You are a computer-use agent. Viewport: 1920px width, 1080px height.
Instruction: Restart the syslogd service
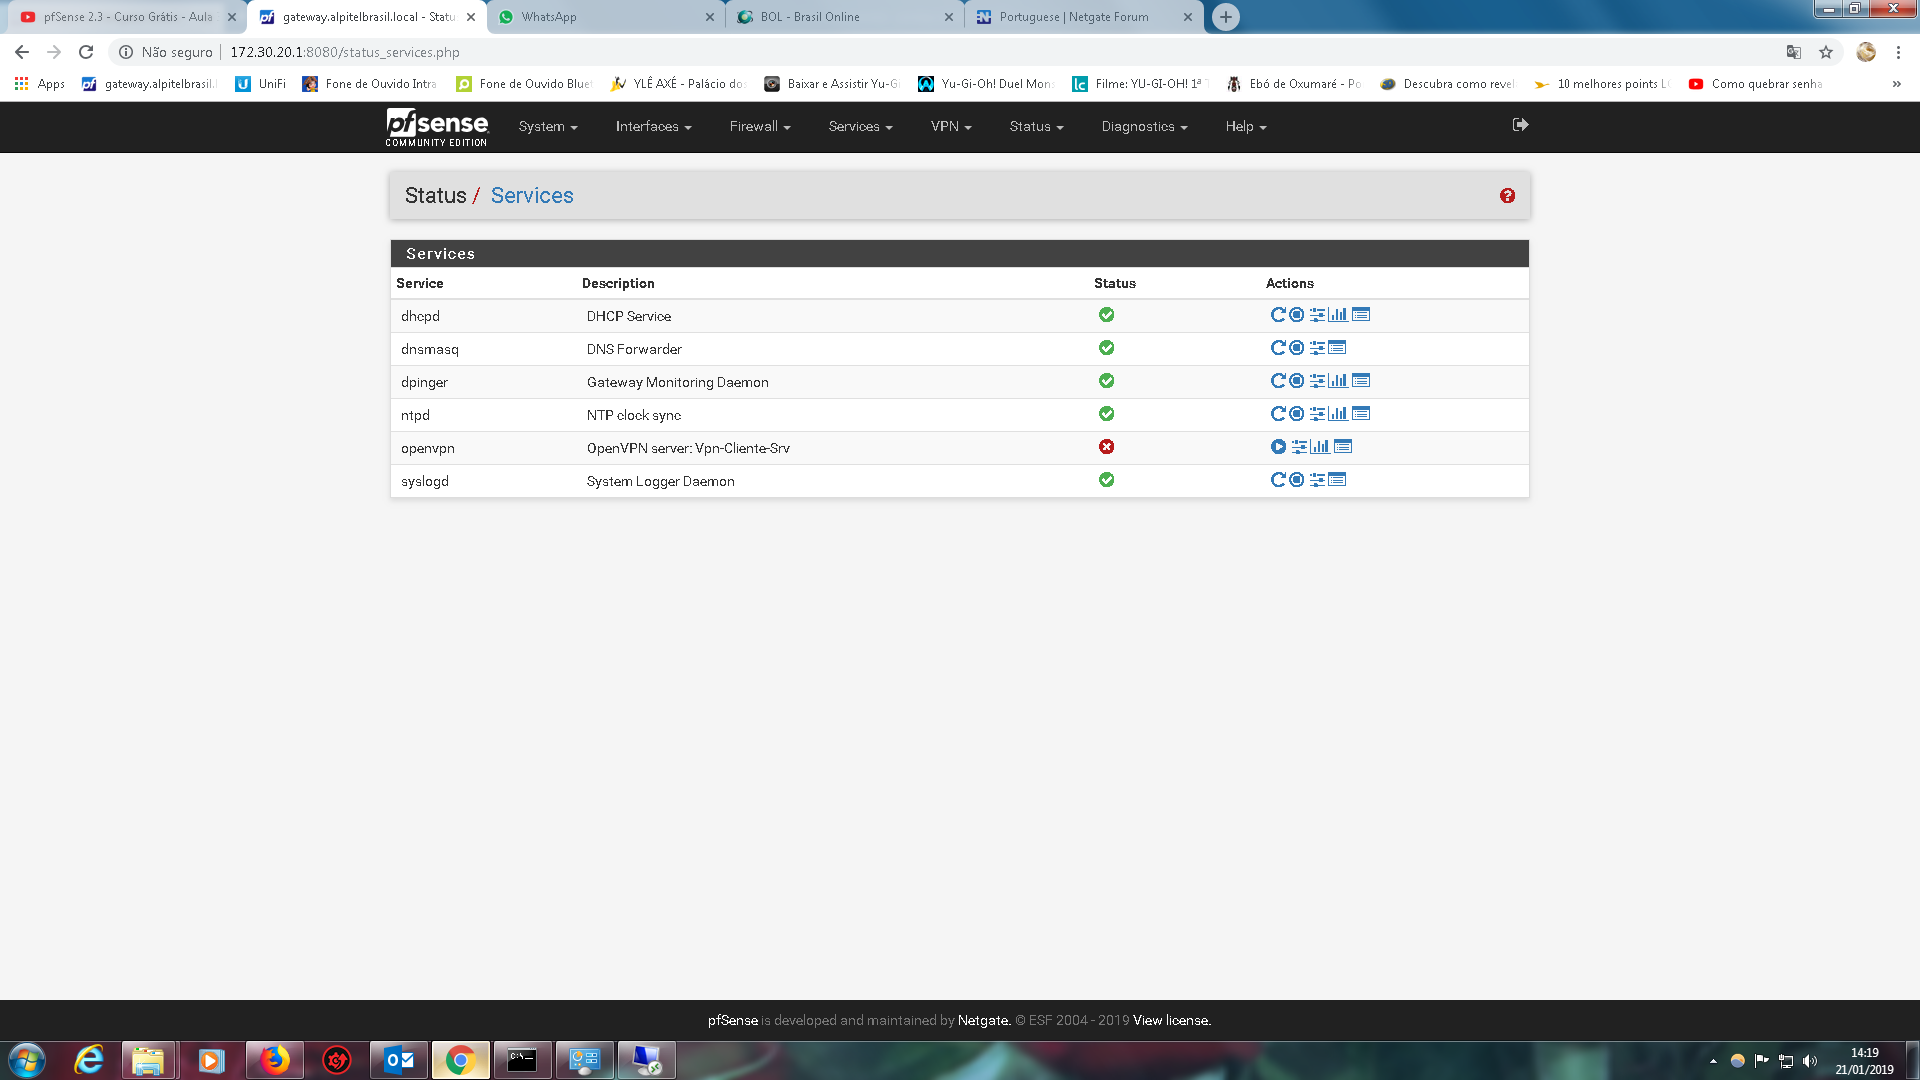pyautogui.click(x=1277, y=480)
